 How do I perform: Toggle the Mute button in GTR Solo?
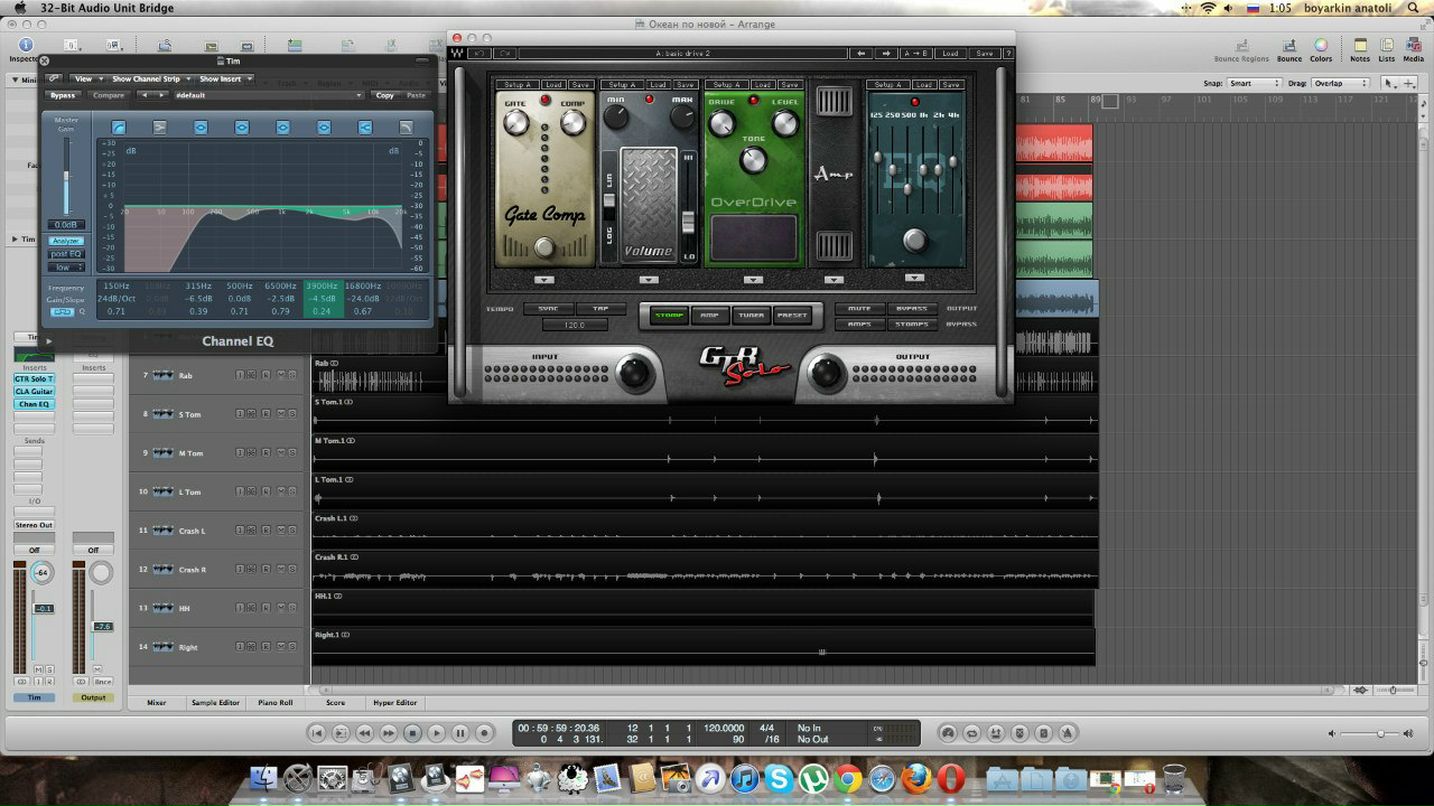(859, 309)
